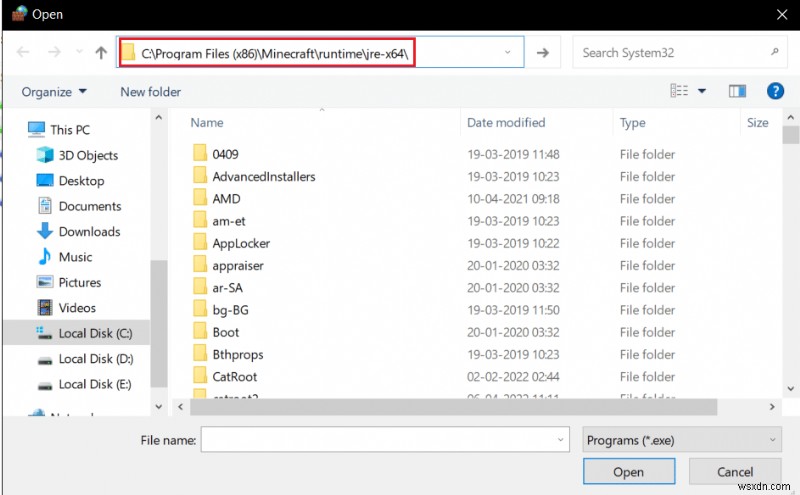This screenshot has width=800, height=495.
Task: Click the AMD folder icon
Action: coord(200,198)
